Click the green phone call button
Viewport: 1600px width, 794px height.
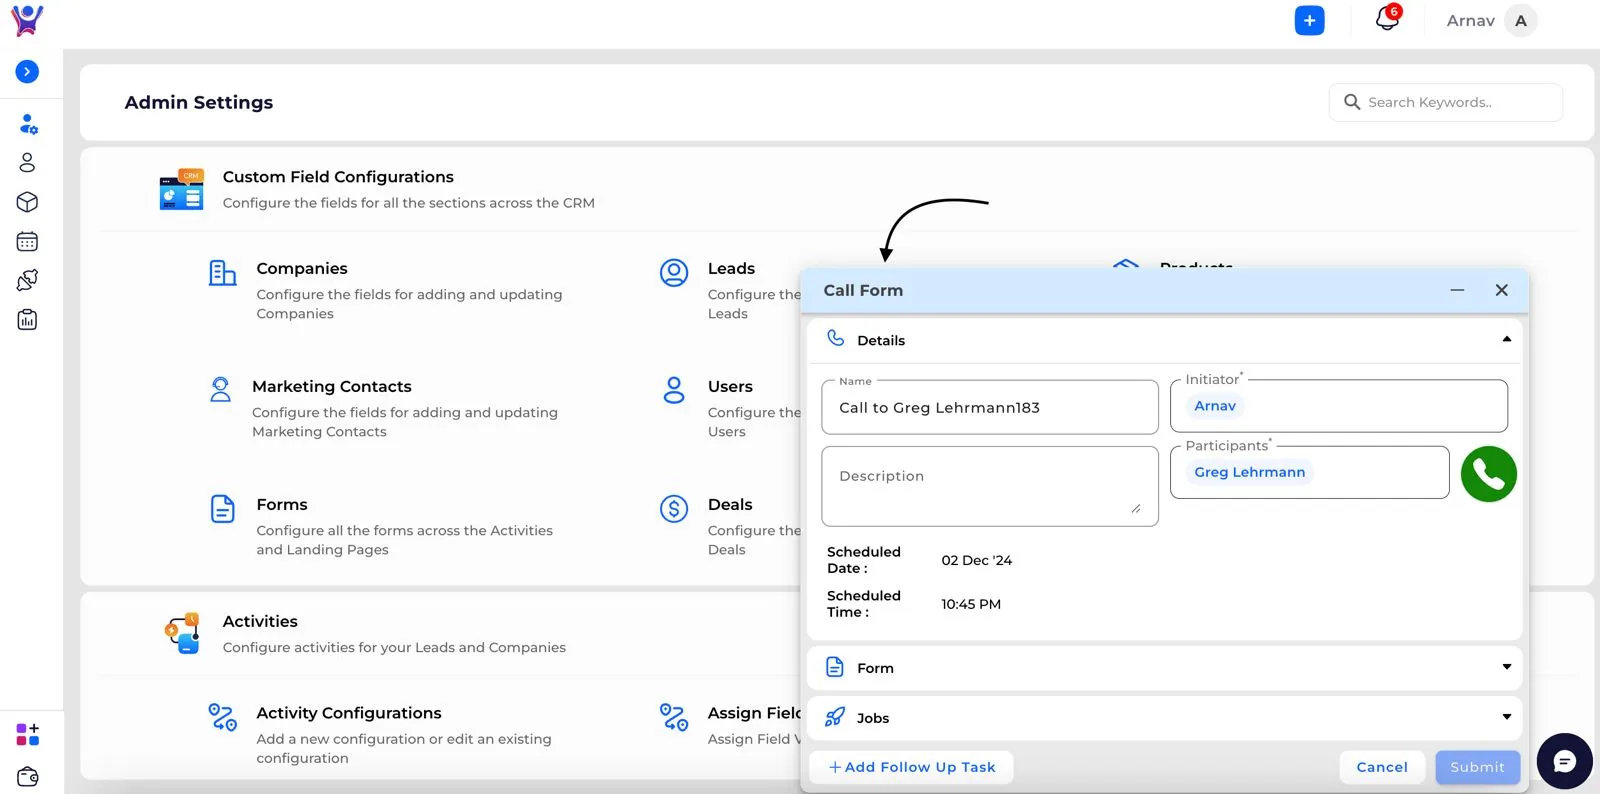1488,474
